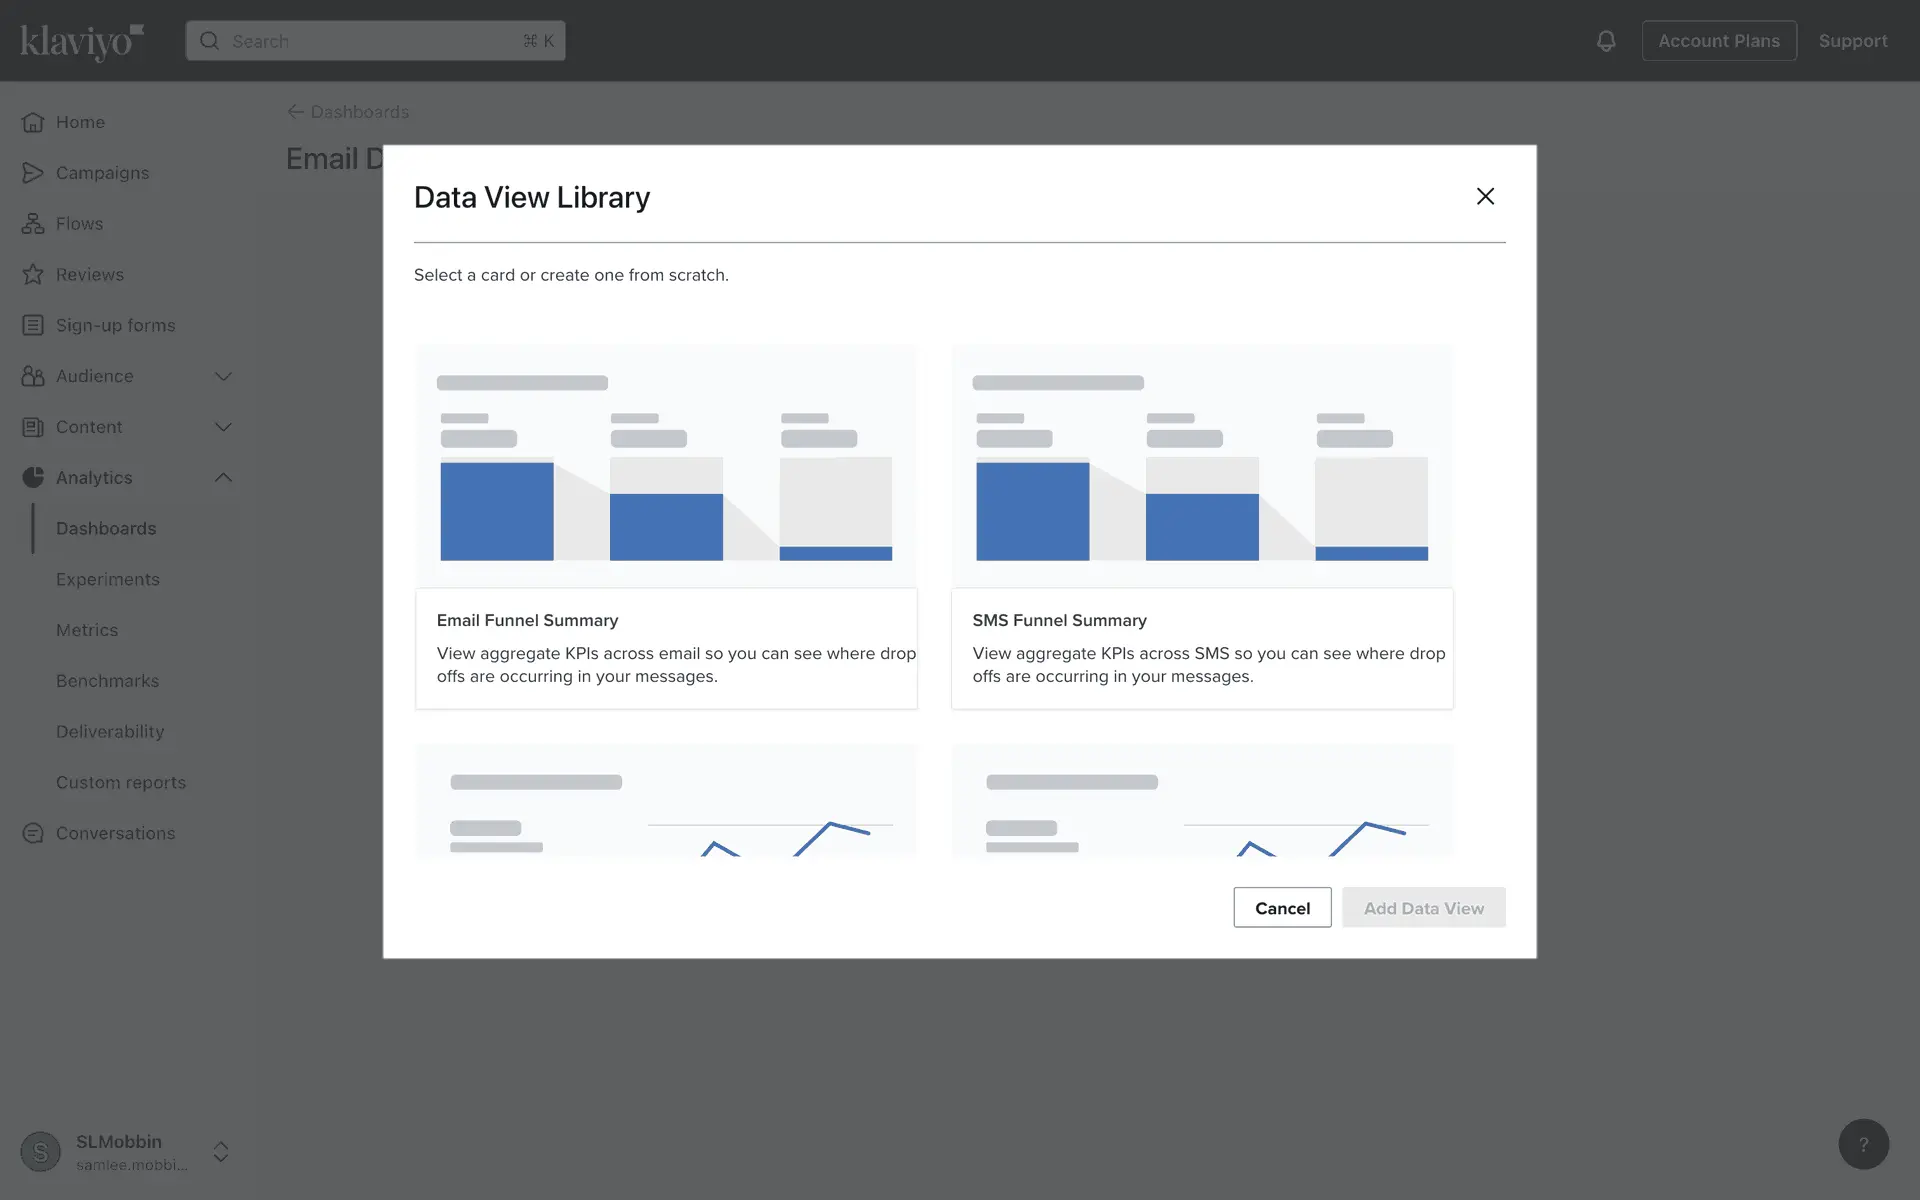Screen dimensions: 1920x1200
Task: Expand the Audience menu chevron
Action: click(x=223, y=376)
